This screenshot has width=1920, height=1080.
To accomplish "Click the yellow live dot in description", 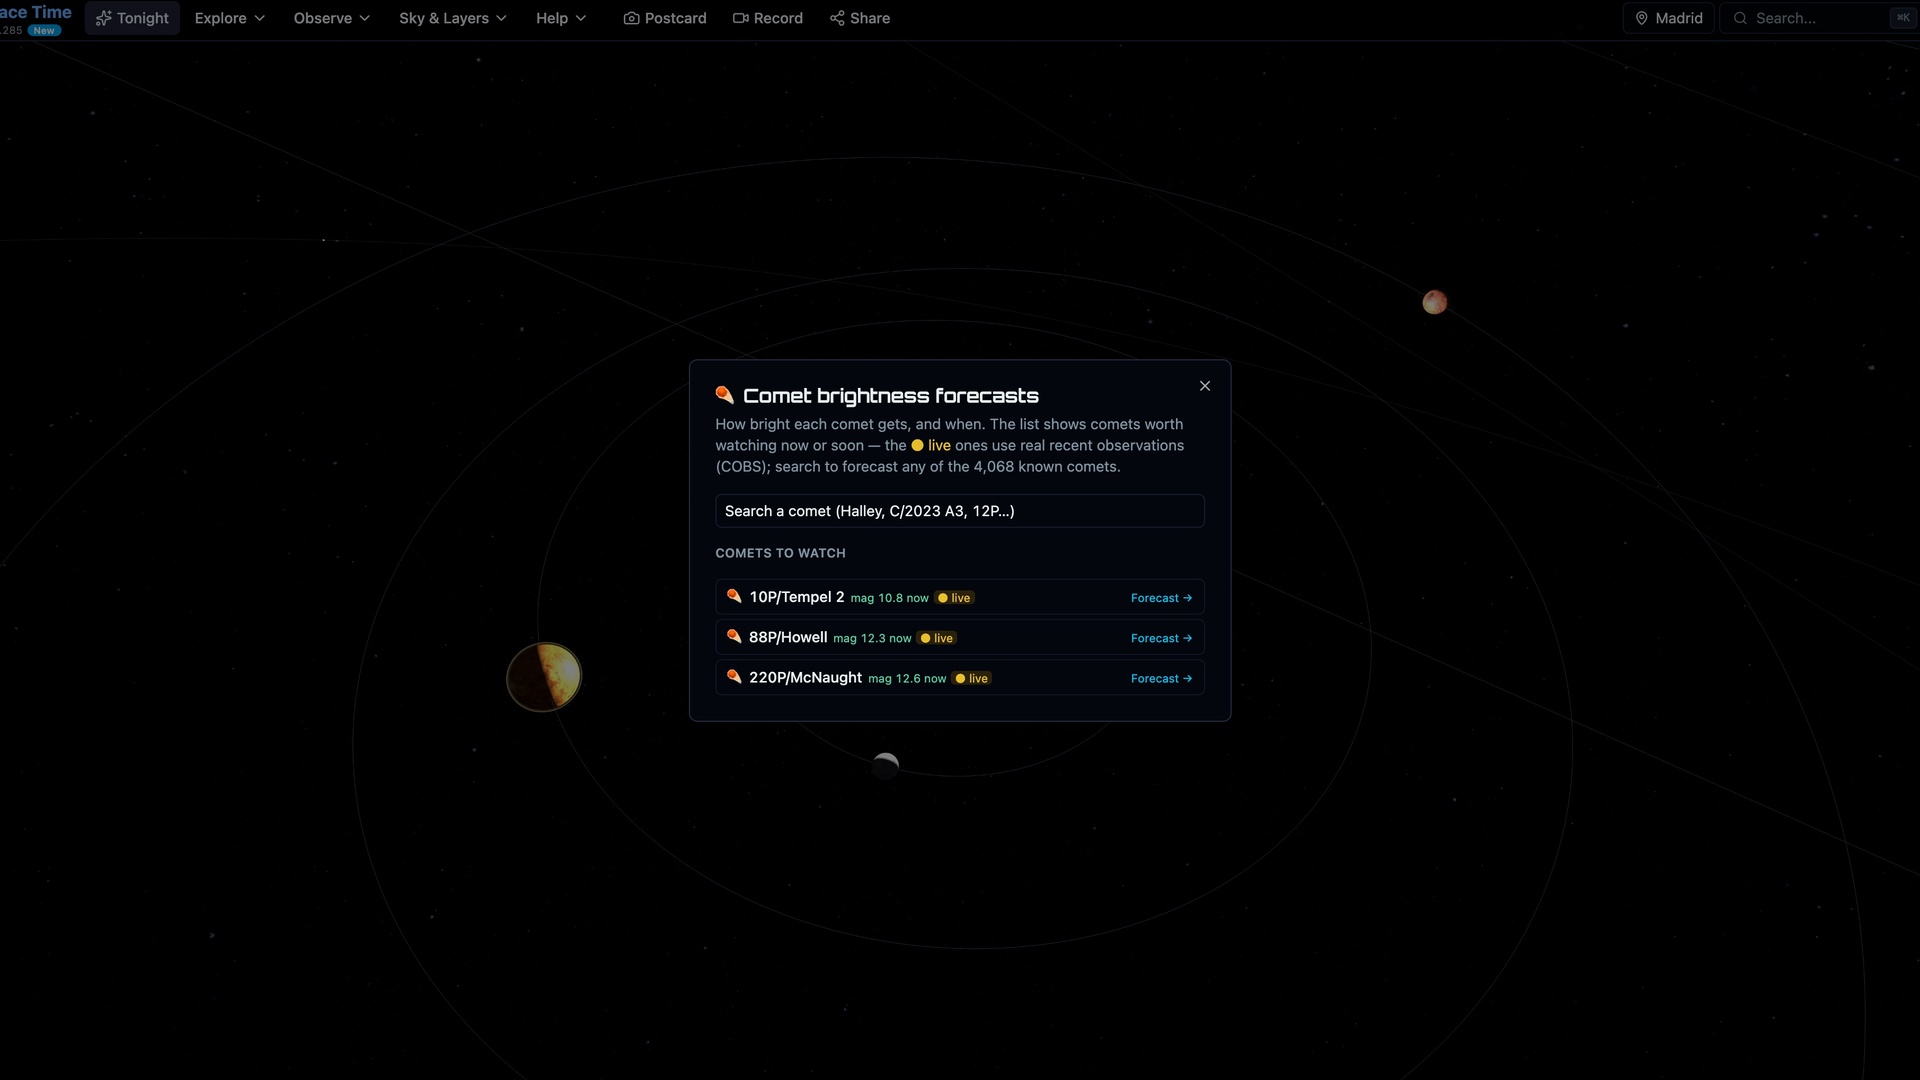I will [x=917, y=445].
